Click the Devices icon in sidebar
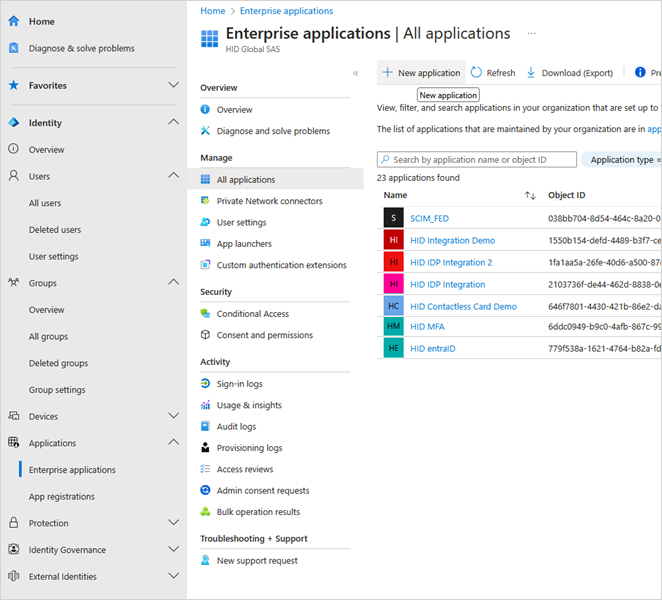The height and width of the screenshot is (600, 662). click(x=14, y=416)
